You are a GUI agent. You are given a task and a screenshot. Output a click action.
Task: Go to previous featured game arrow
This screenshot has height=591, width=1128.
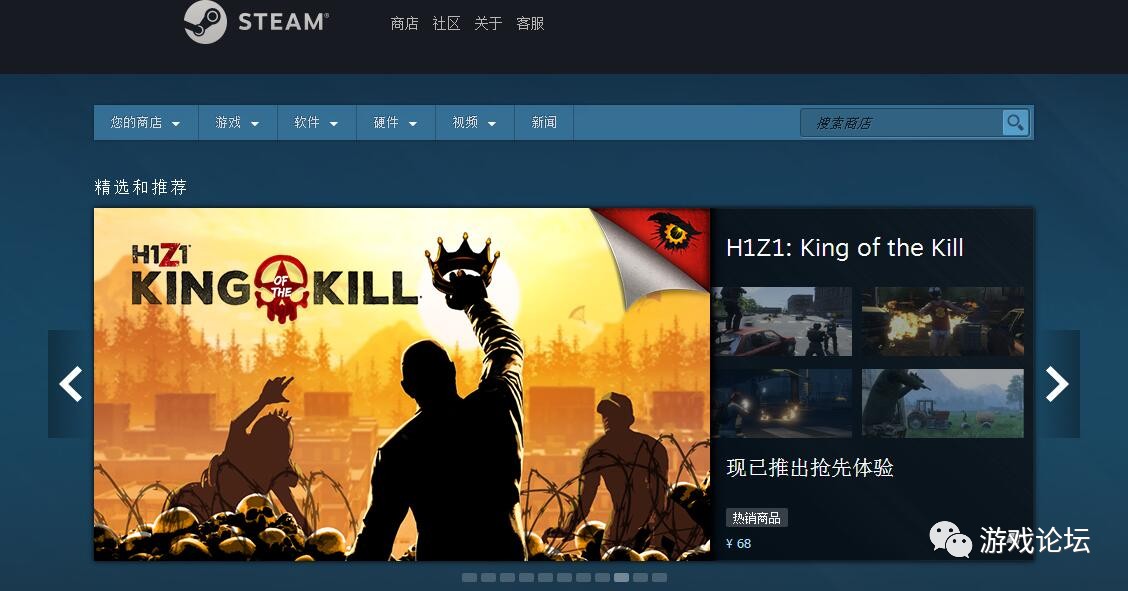tap(70, 384)
